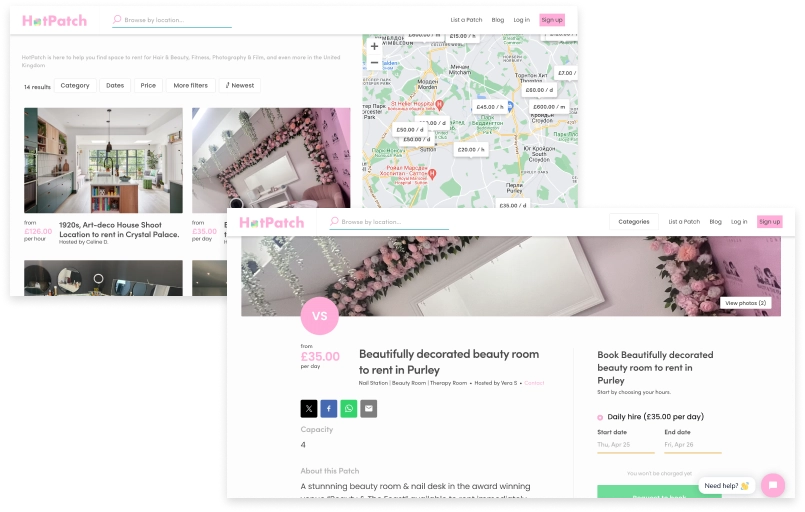This screenshot has width=805, height=512.
Task: Click Browse by location field, front window
Action: click(x=389, y=222)
